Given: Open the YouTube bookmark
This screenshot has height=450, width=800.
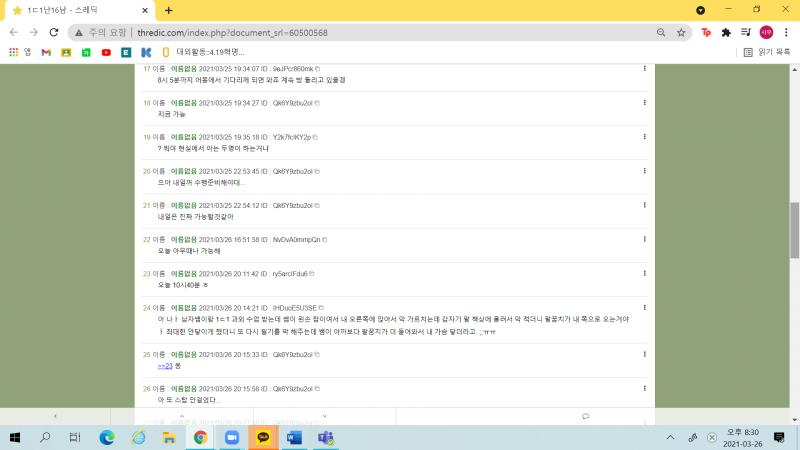Looking at the screenshot, I should pos(106,52).
